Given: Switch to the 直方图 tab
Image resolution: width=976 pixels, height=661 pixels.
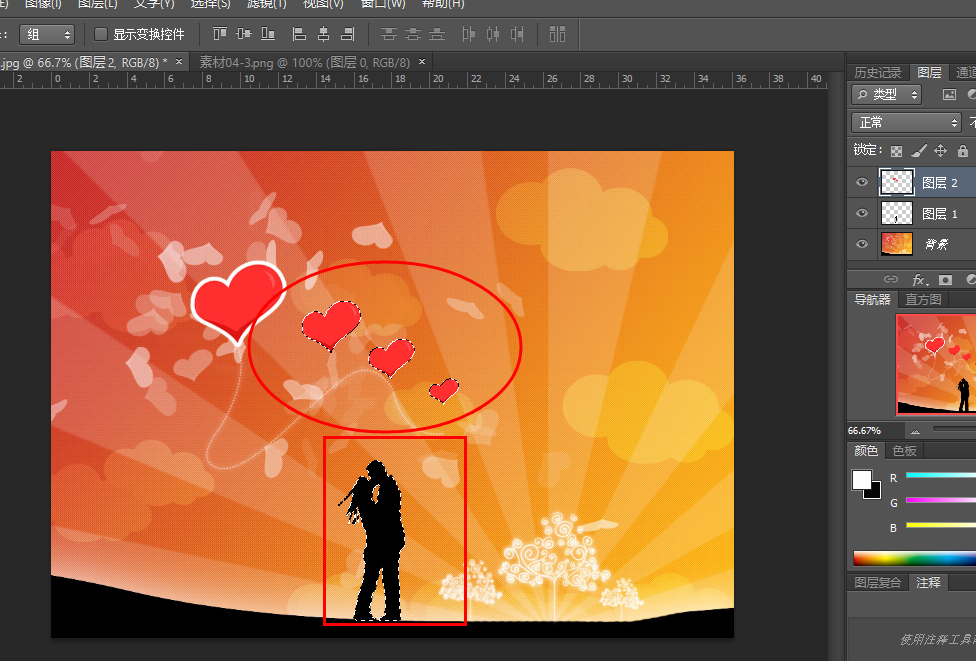Looking at the screenshot, I should point(923,299).
